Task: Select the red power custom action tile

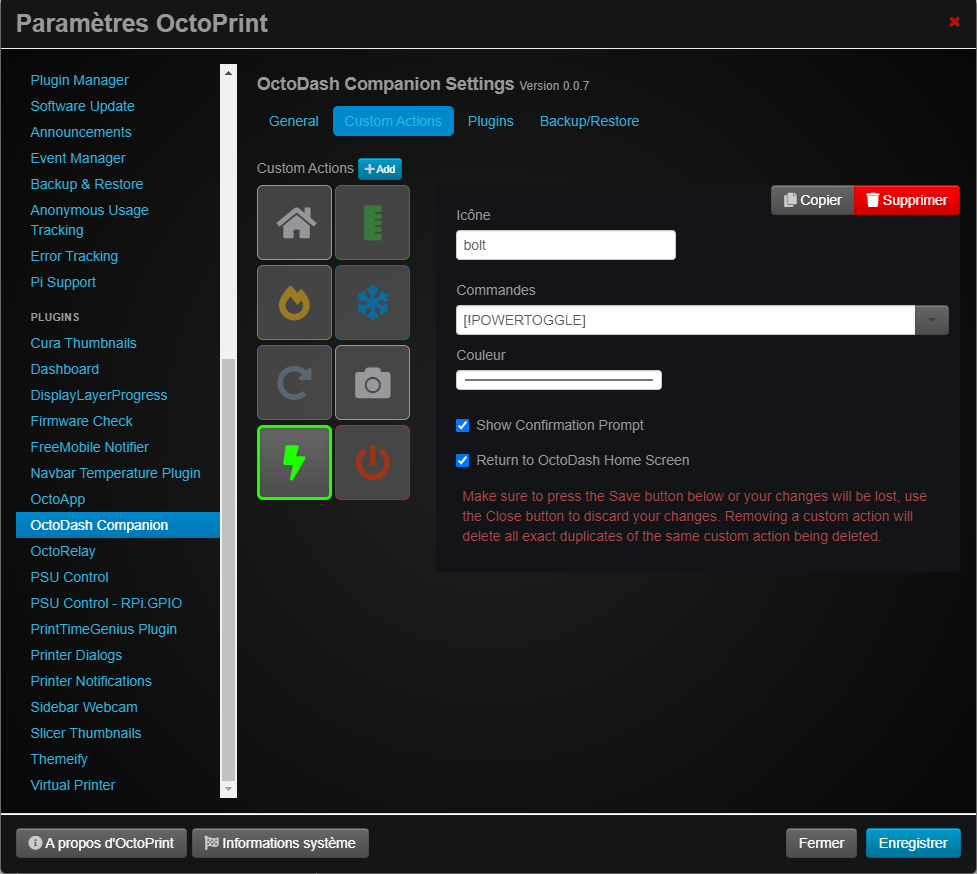Action: [373, 462]
